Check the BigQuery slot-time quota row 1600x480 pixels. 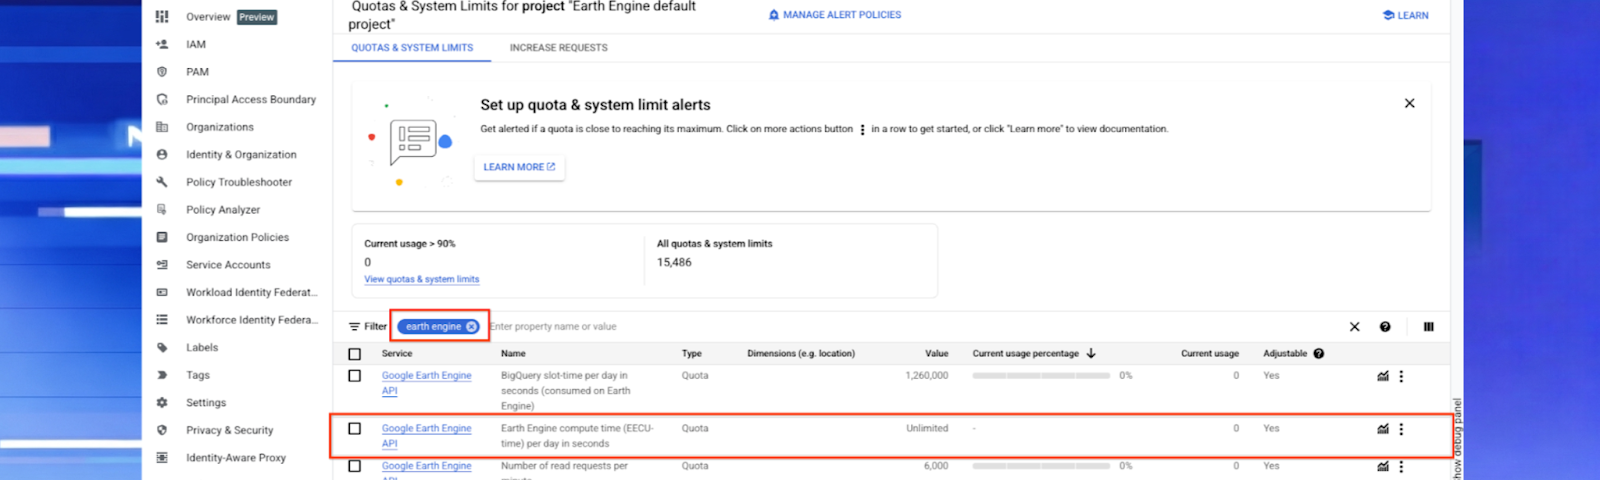tap(354, 376)
